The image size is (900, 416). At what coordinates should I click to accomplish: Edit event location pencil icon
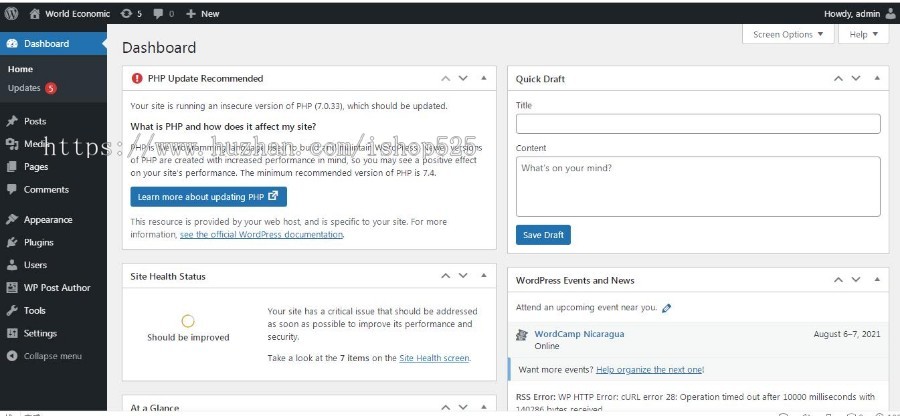666,308
